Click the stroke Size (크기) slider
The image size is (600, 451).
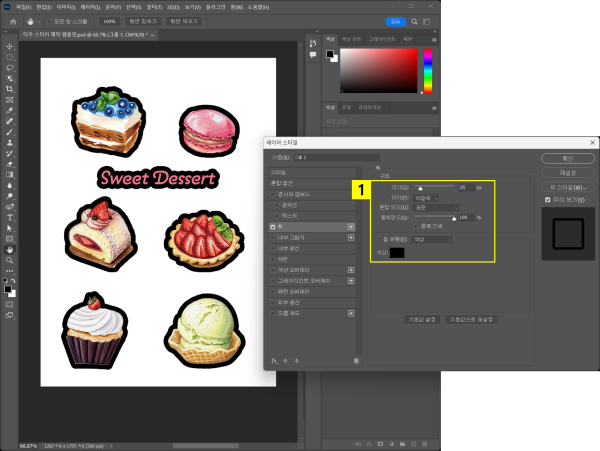(434, 187)
